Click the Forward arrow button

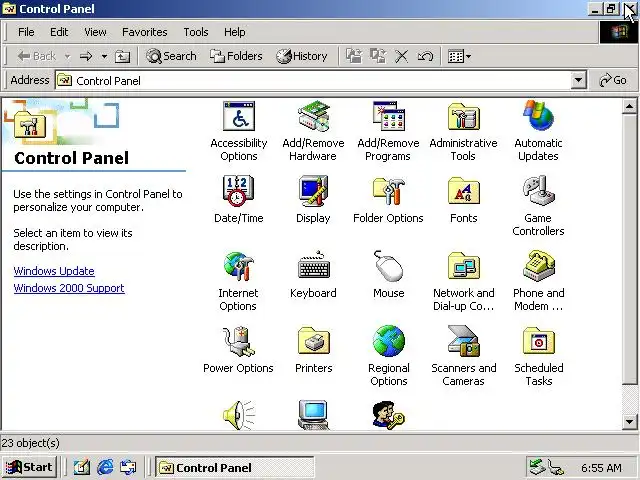[86, 56]
